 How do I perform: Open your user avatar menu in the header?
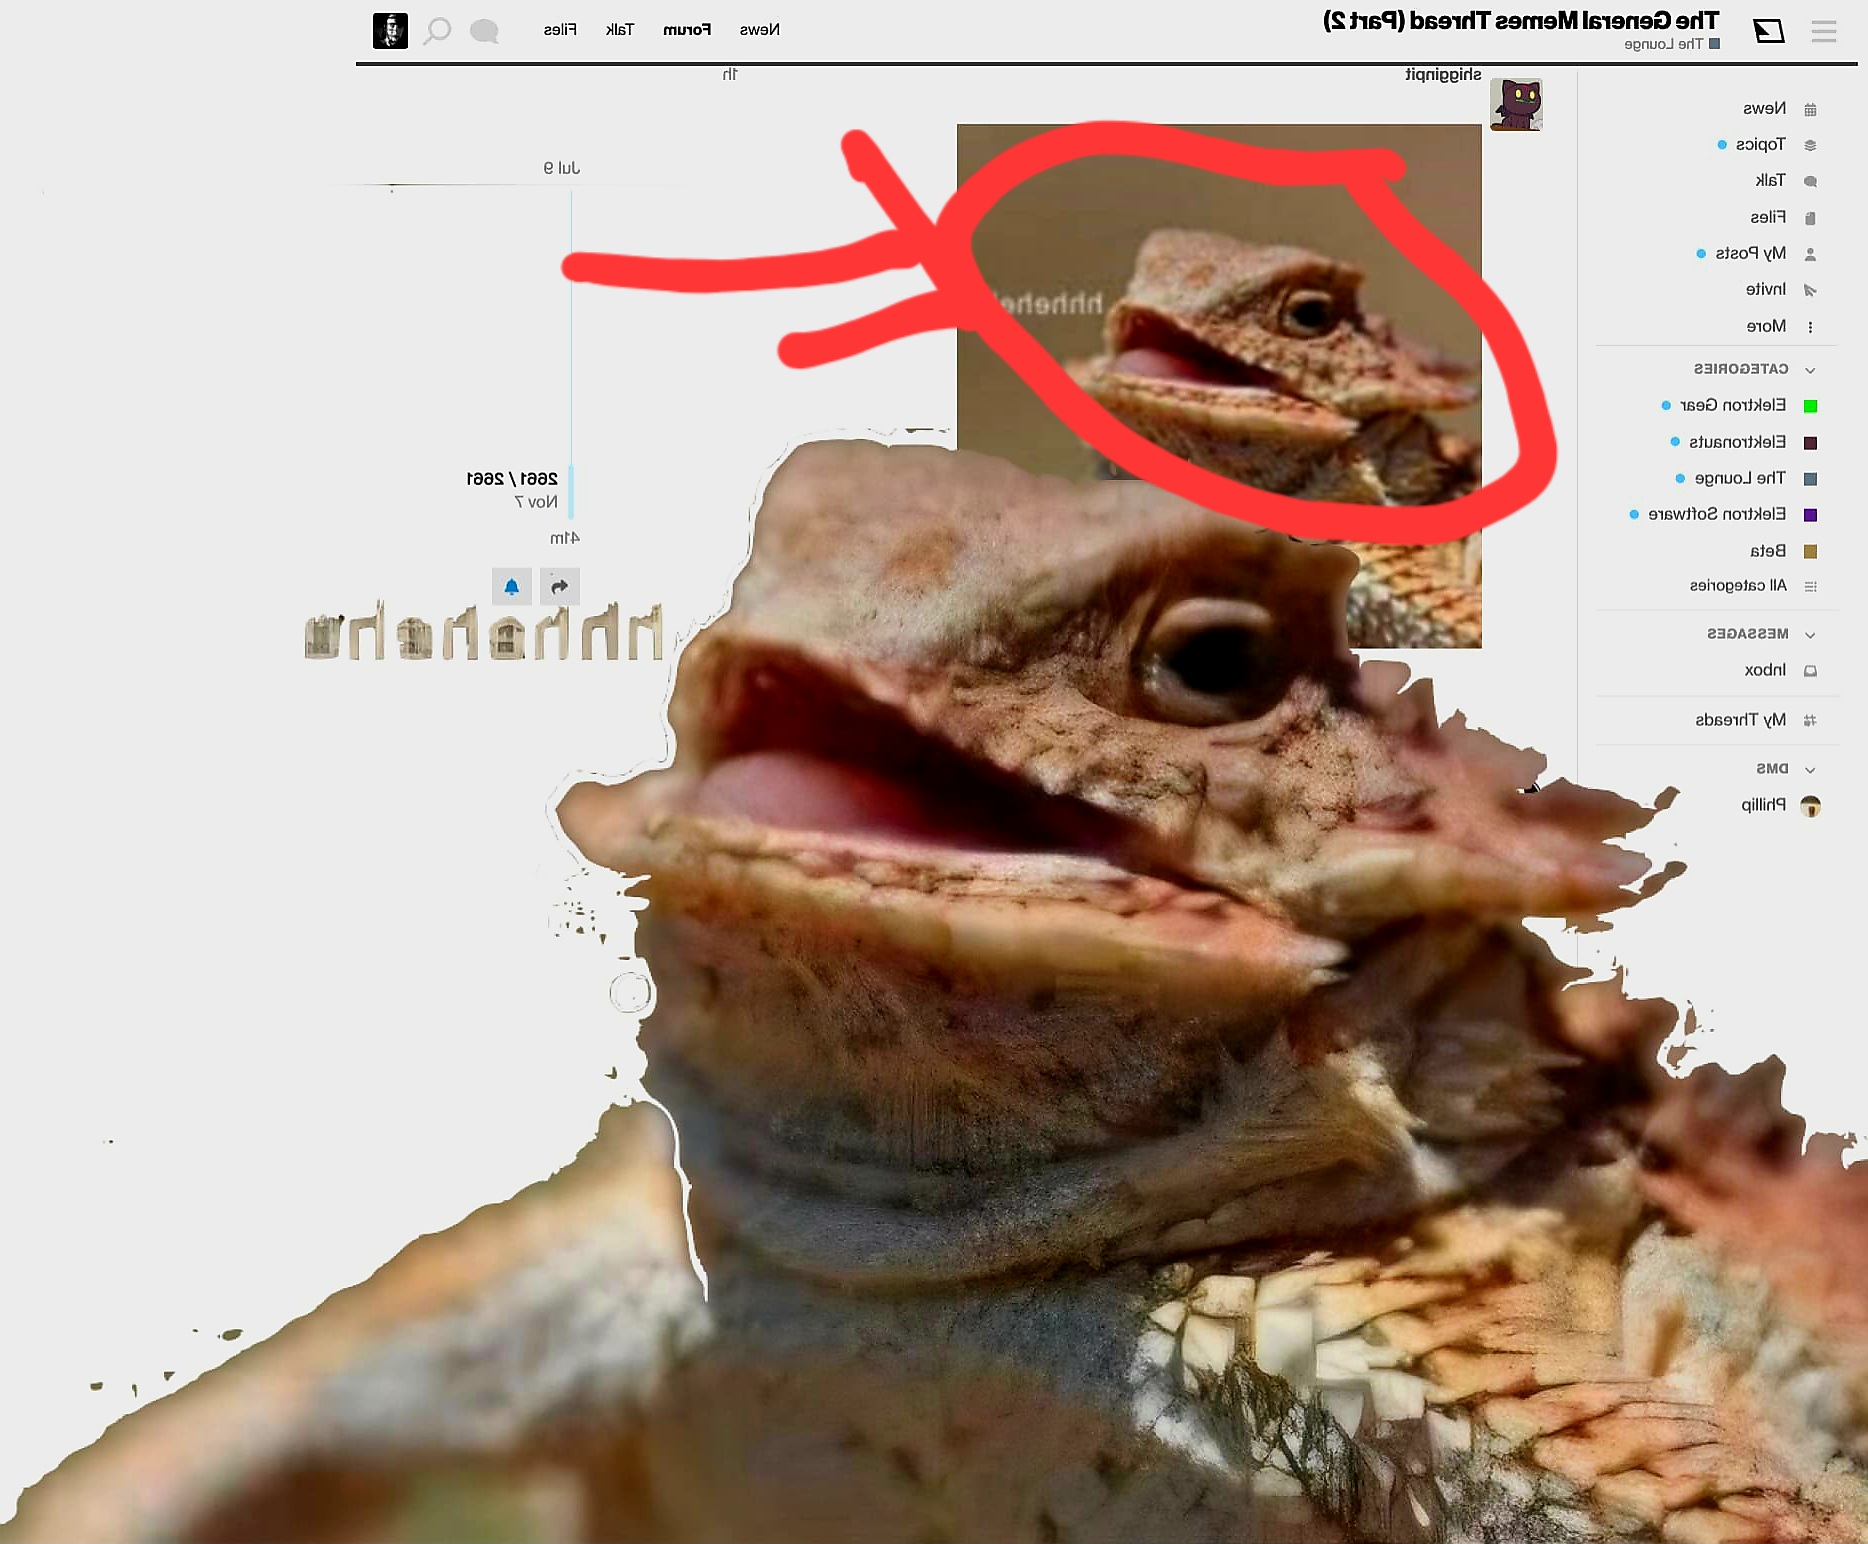[x=390, y=31]
